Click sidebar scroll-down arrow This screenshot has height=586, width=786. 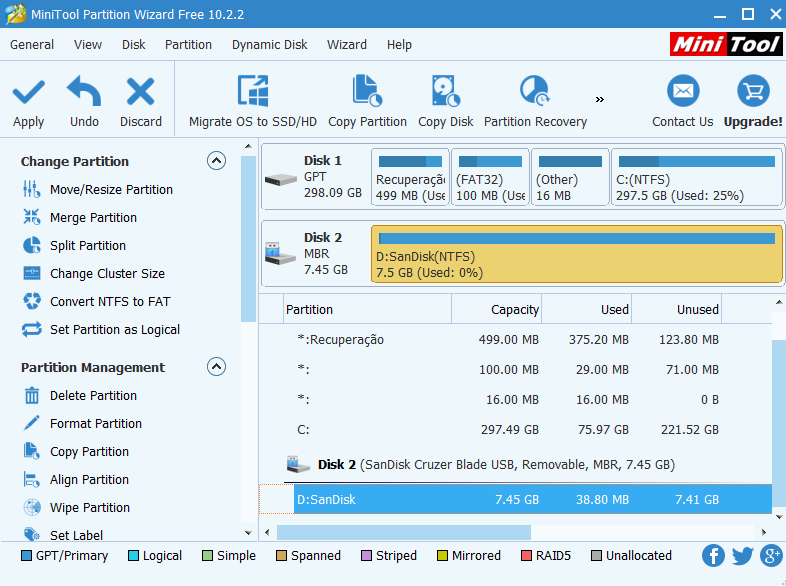[x=248, y=533]
